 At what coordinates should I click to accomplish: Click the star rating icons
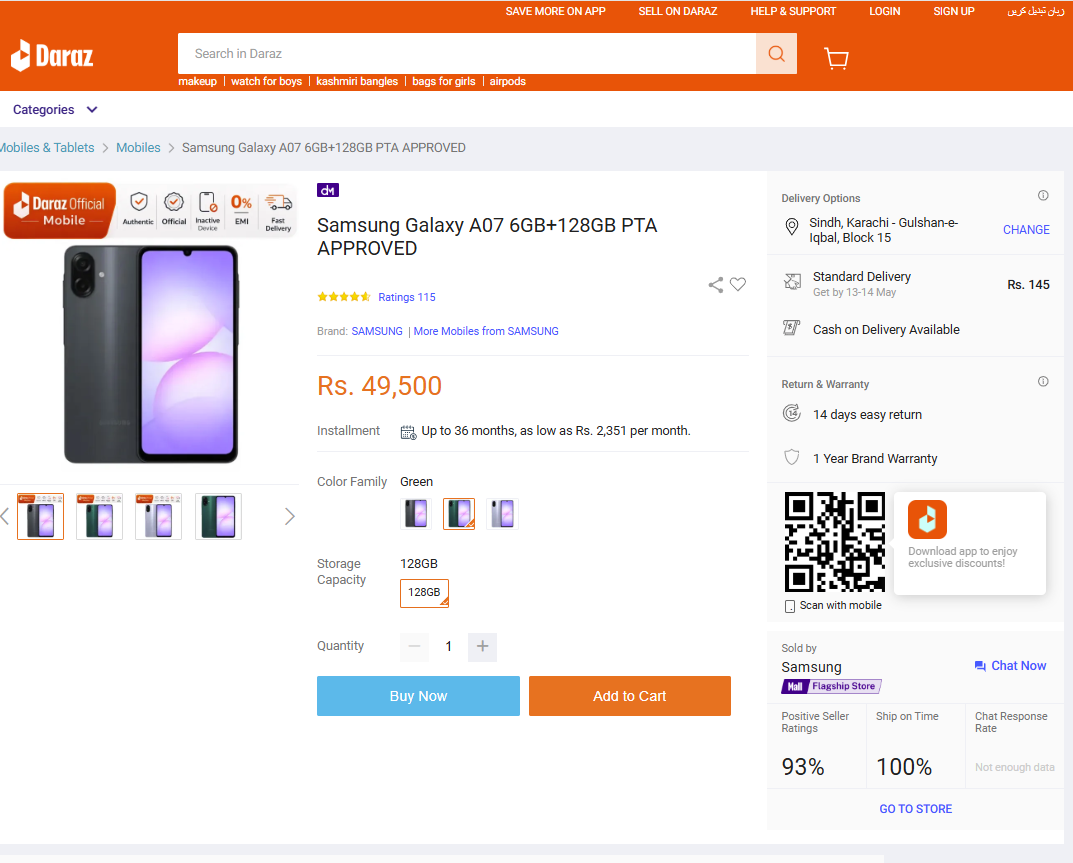pyautogui.click(x=344, y=297)
